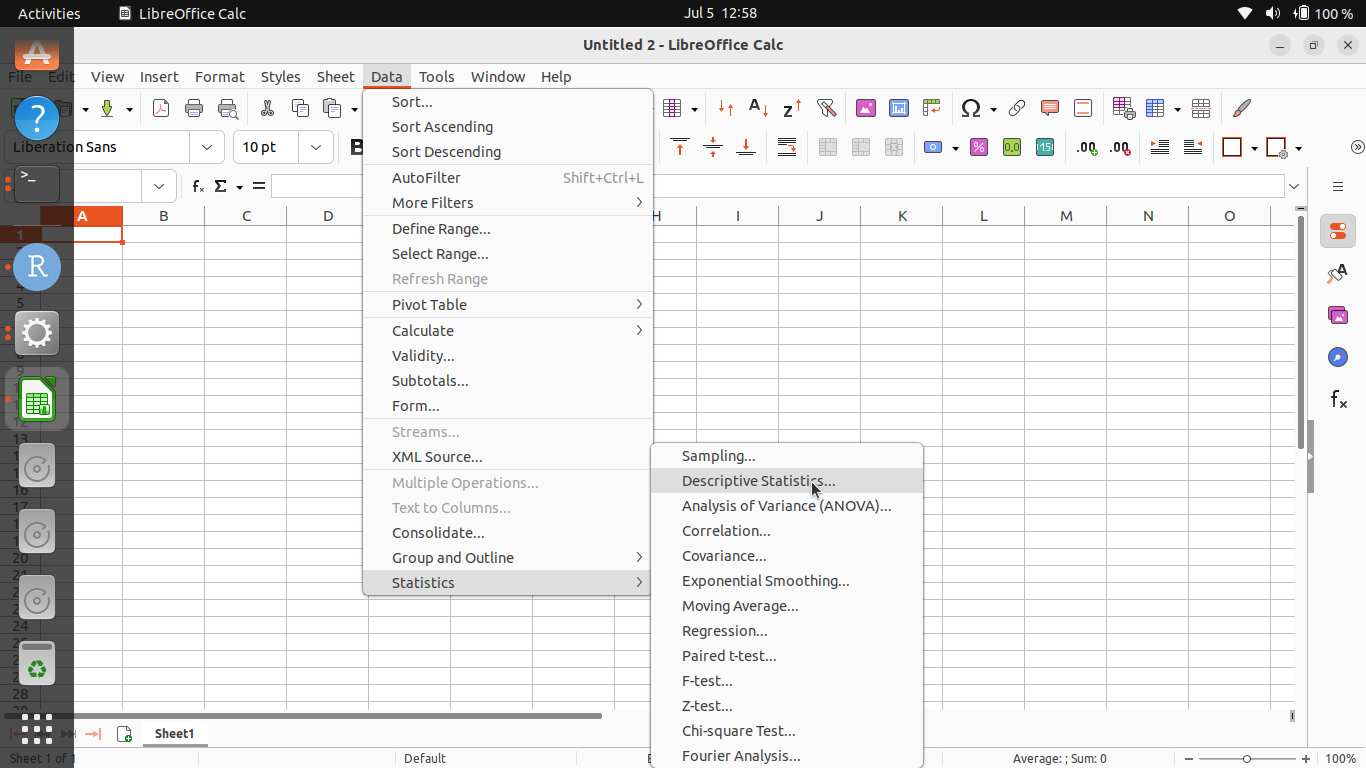Toggle the AutoFilter funnel icon
This screenshot has height=768, width=1366.
[826, 108]
